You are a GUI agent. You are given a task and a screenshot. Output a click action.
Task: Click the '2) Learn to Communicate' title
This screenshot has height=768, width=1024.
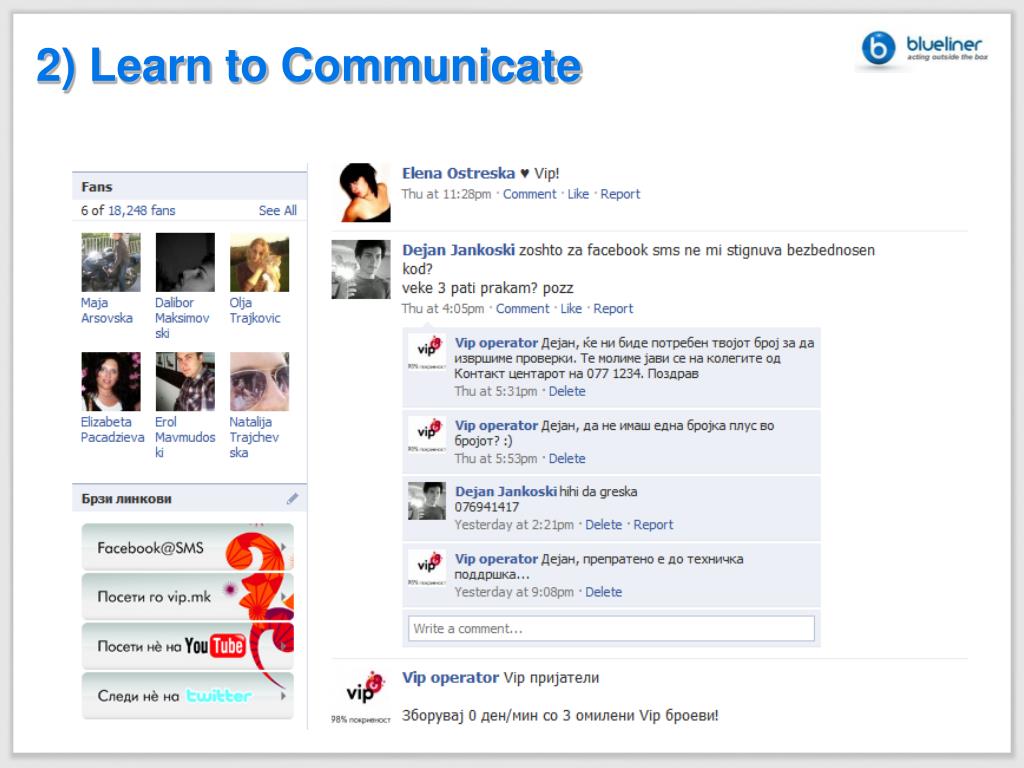pos(309,65)
